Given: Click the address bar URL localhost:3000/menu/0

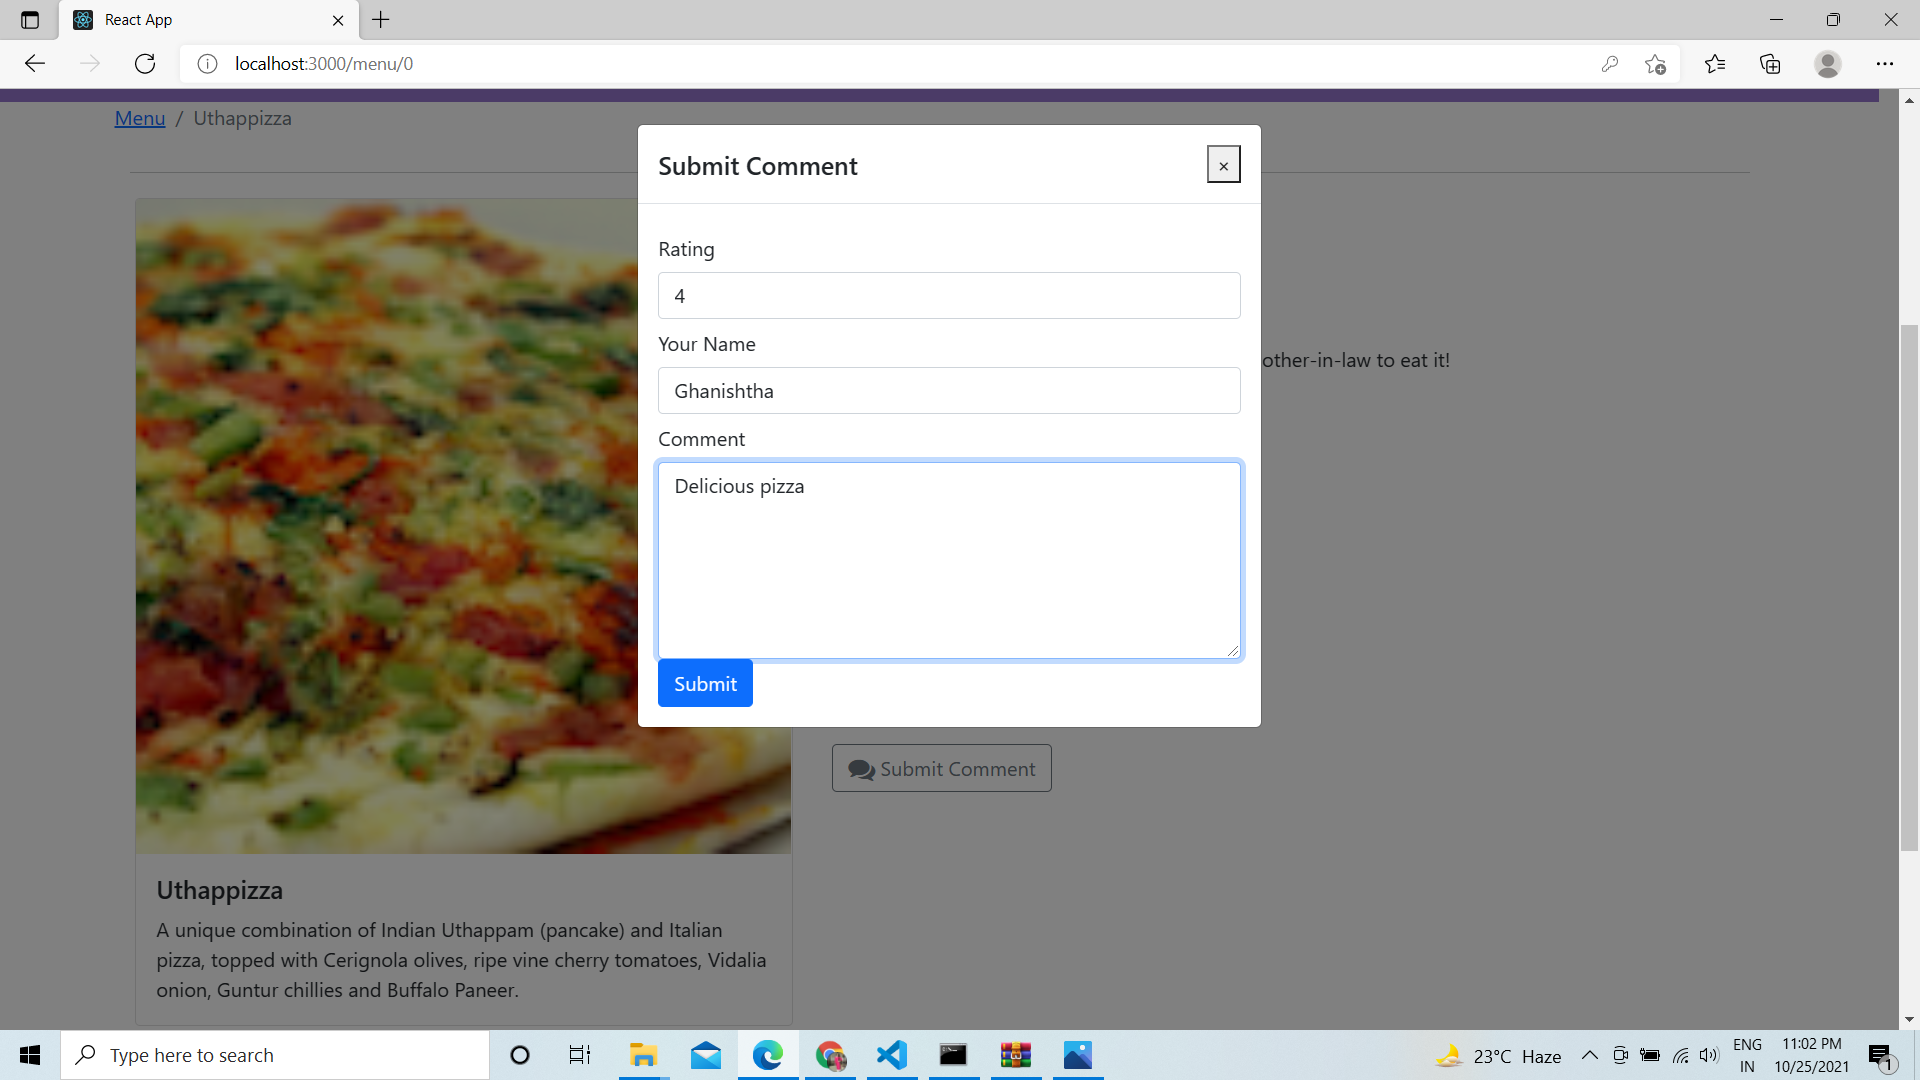Looking at the screenshot, I should 324,64.
